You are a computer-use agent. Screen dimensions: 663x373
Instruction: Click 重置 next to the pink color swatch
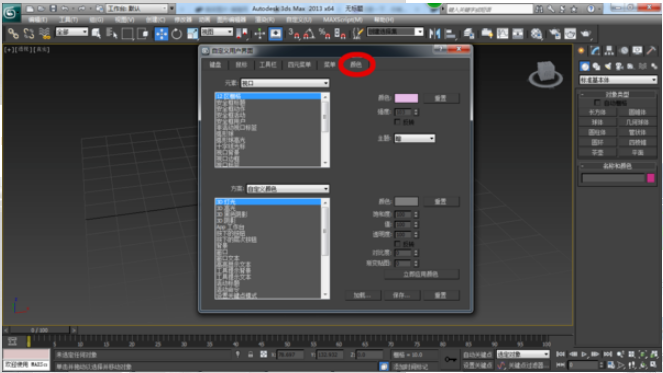tap(440, 98)
